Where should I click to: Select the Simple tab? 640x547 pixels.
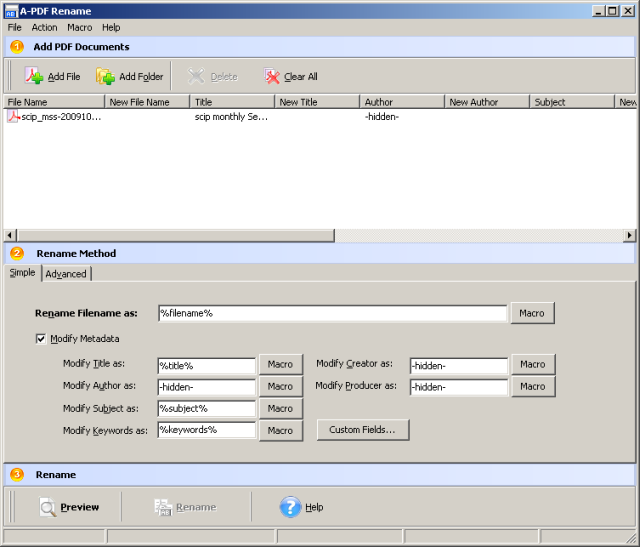point(22,272)
